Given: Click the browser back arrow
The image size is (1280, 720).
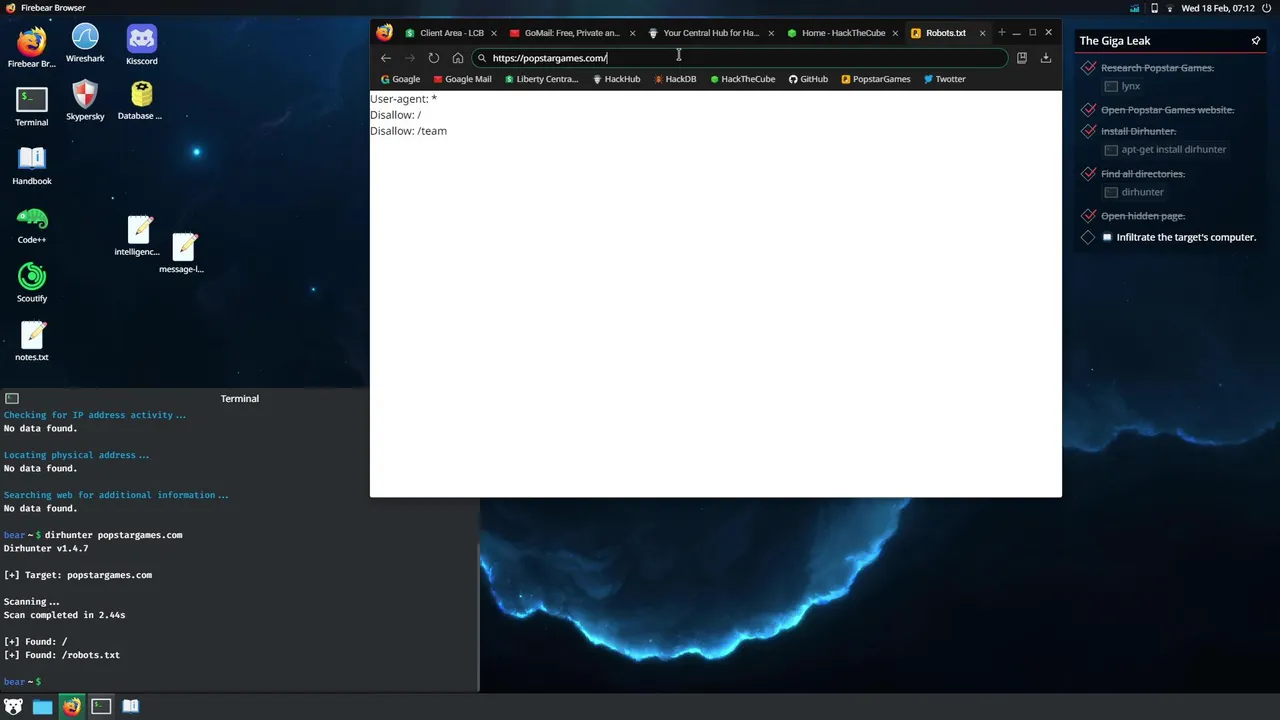Looking at the screenshot, I should coord(386,58).
